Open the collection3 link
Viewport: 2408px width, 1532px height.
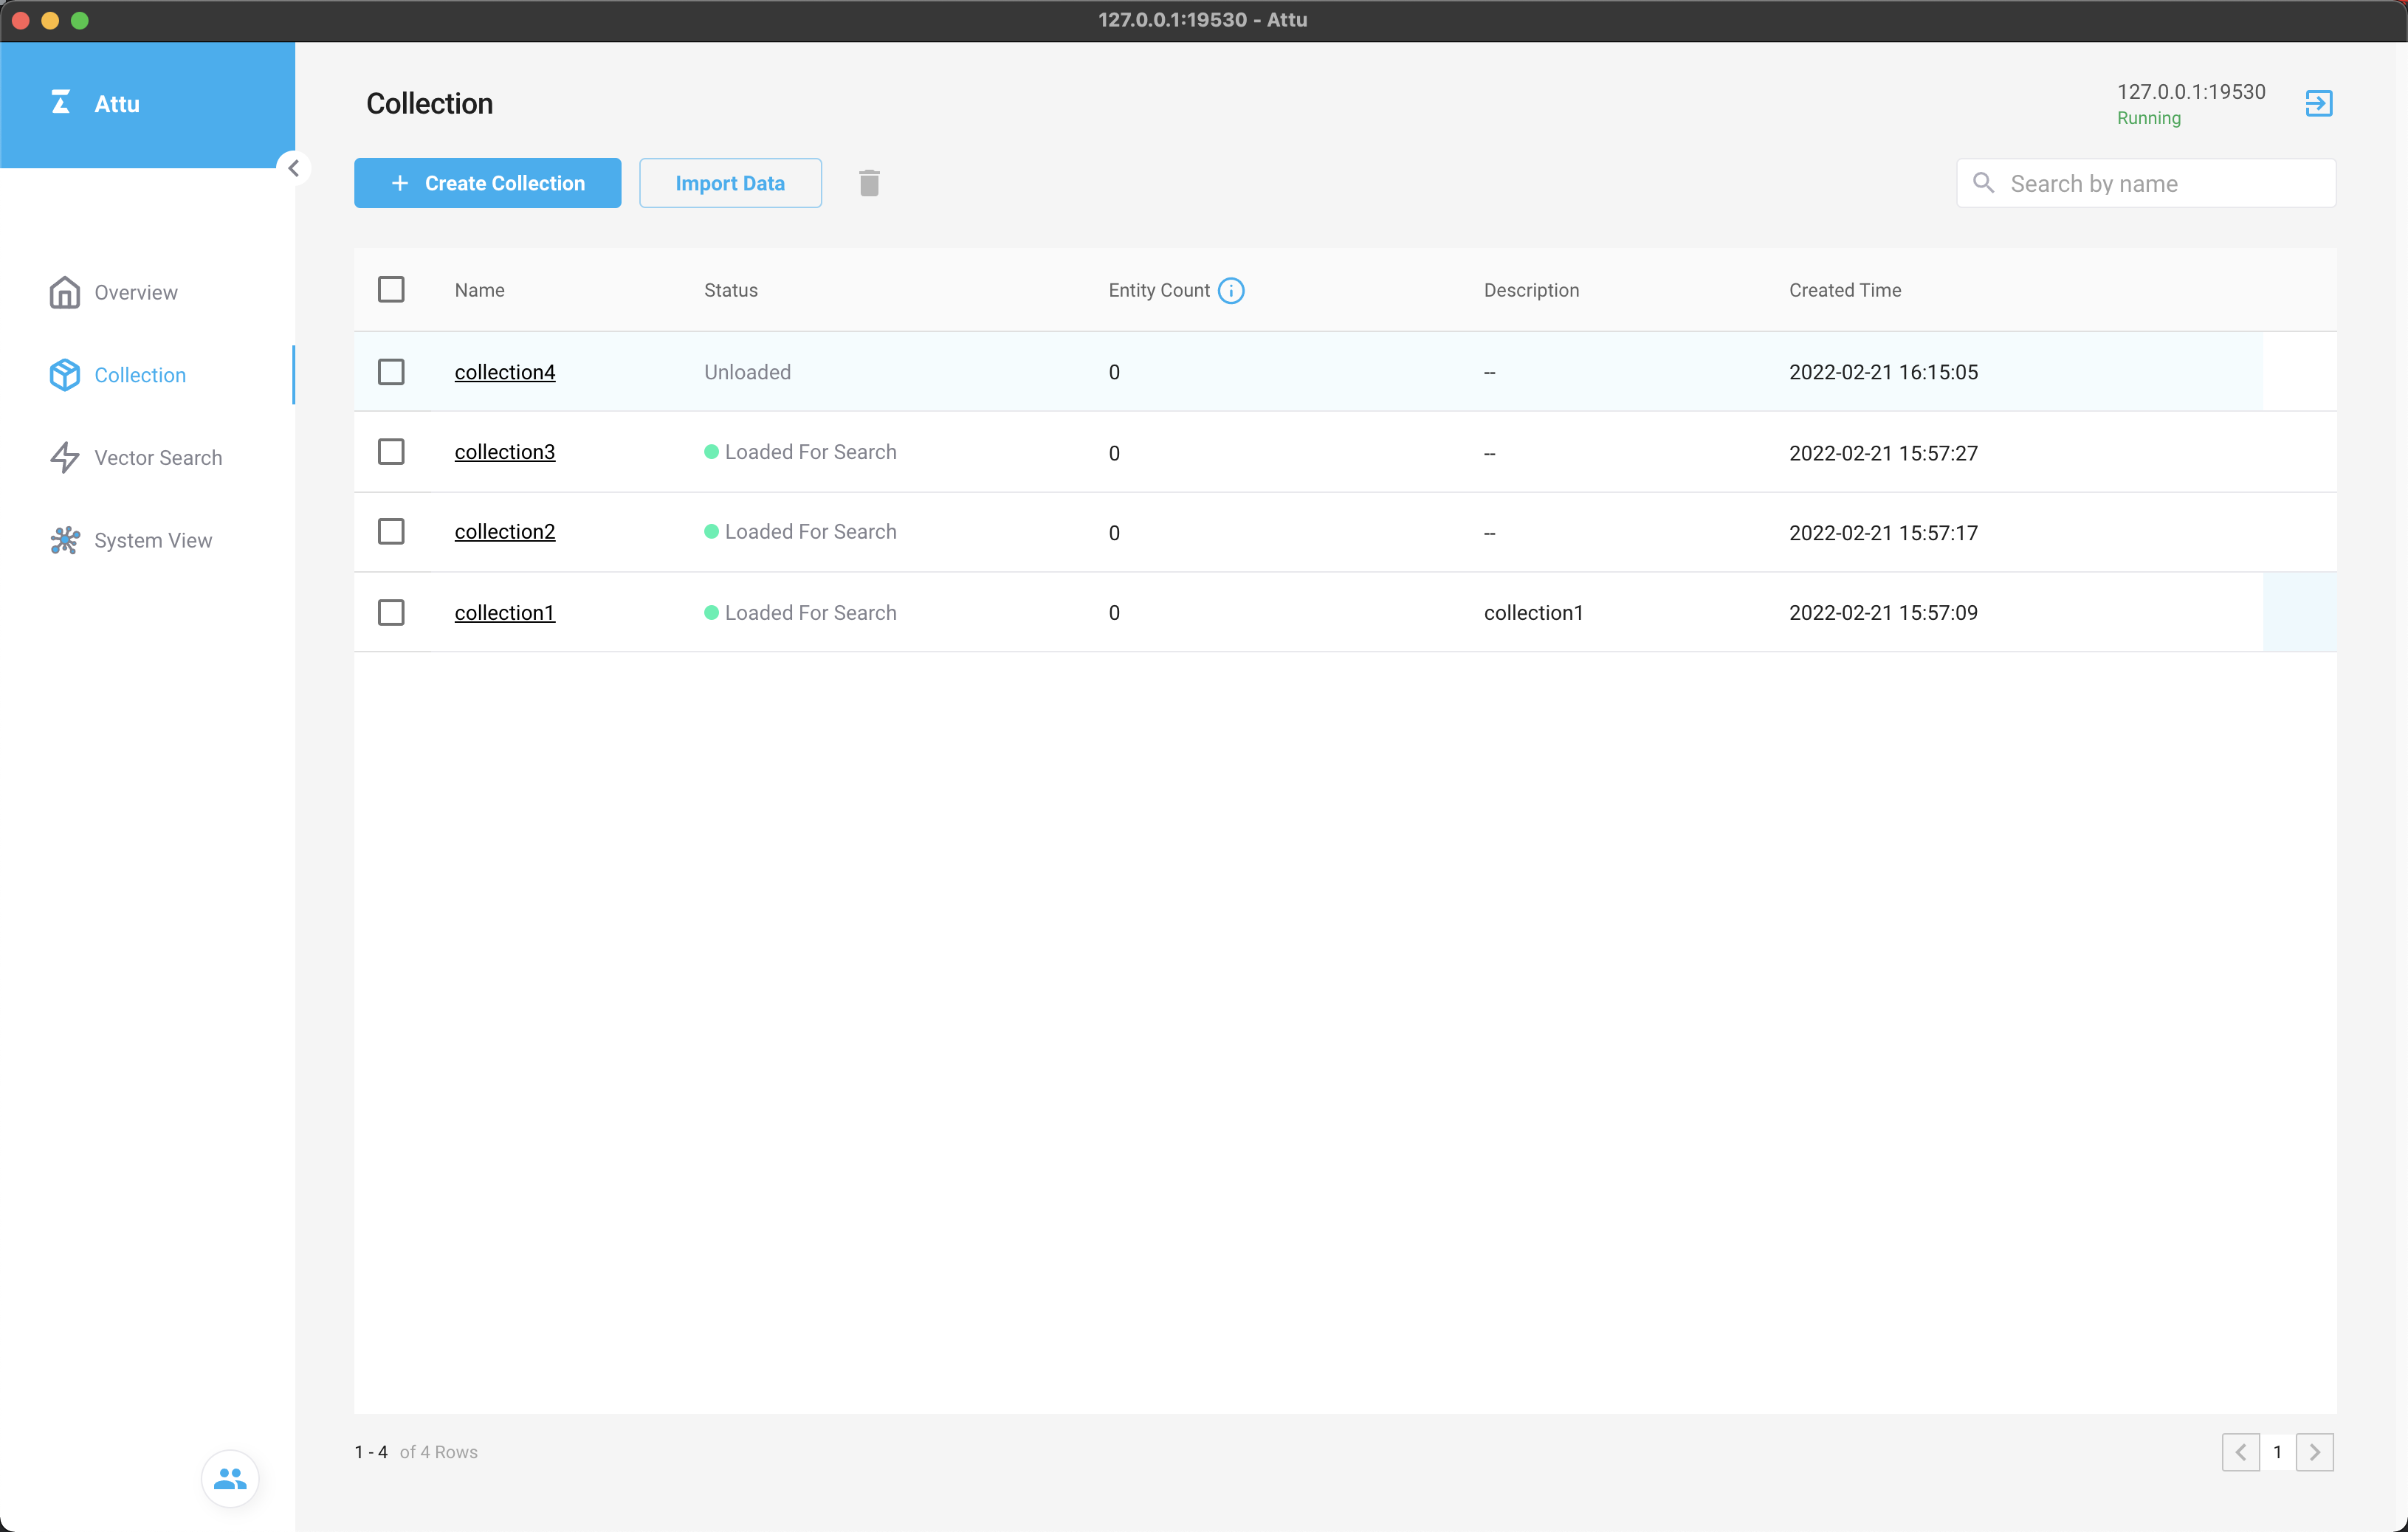pos(504,452)
